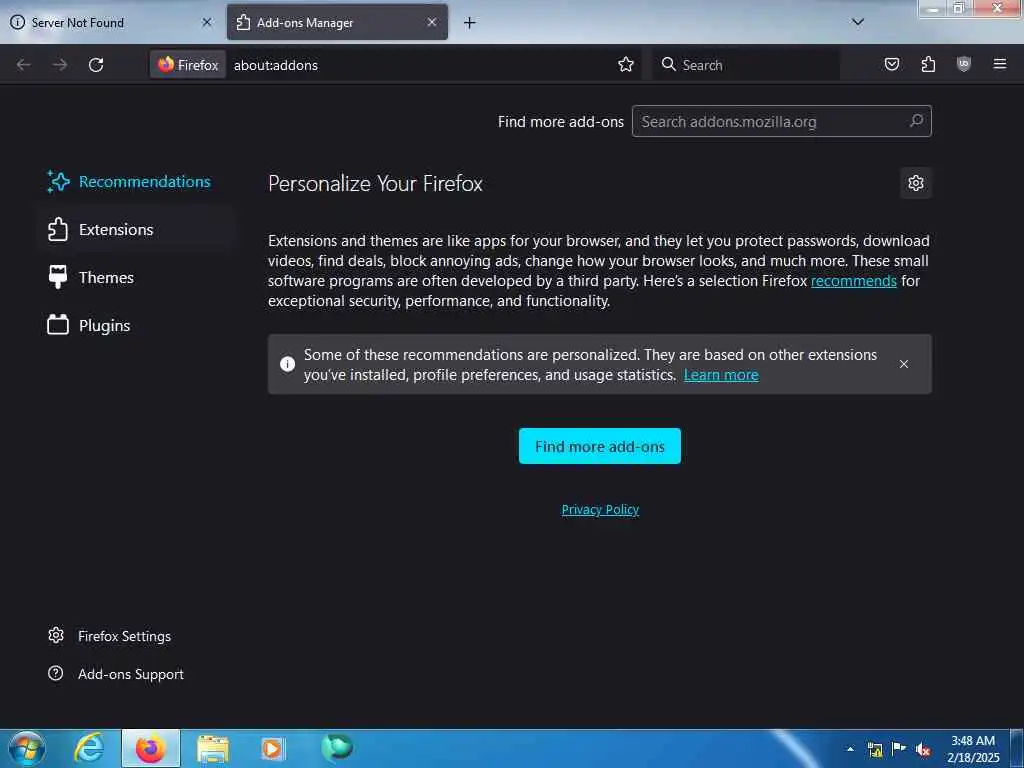Go forward one page

click(60, 65)
